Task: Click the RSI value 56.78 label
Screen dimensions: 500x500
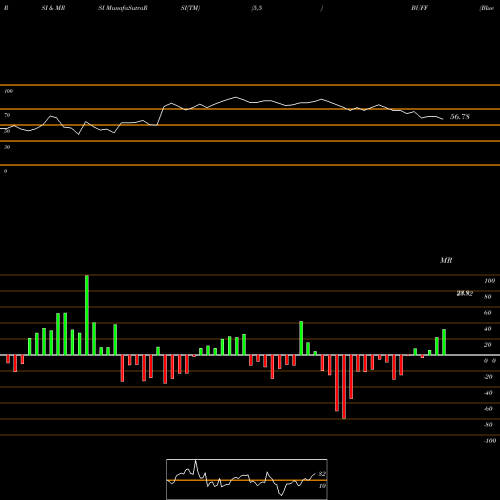Action: pos(460,117)
